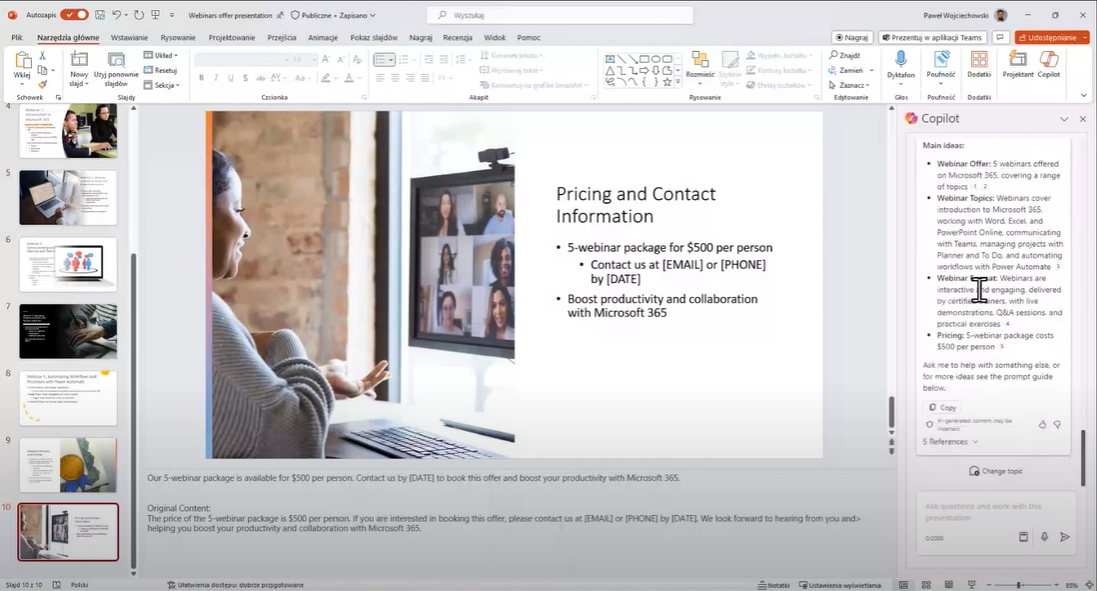
Task: Open the Plik menu tab
Action: tap(17, 38)
